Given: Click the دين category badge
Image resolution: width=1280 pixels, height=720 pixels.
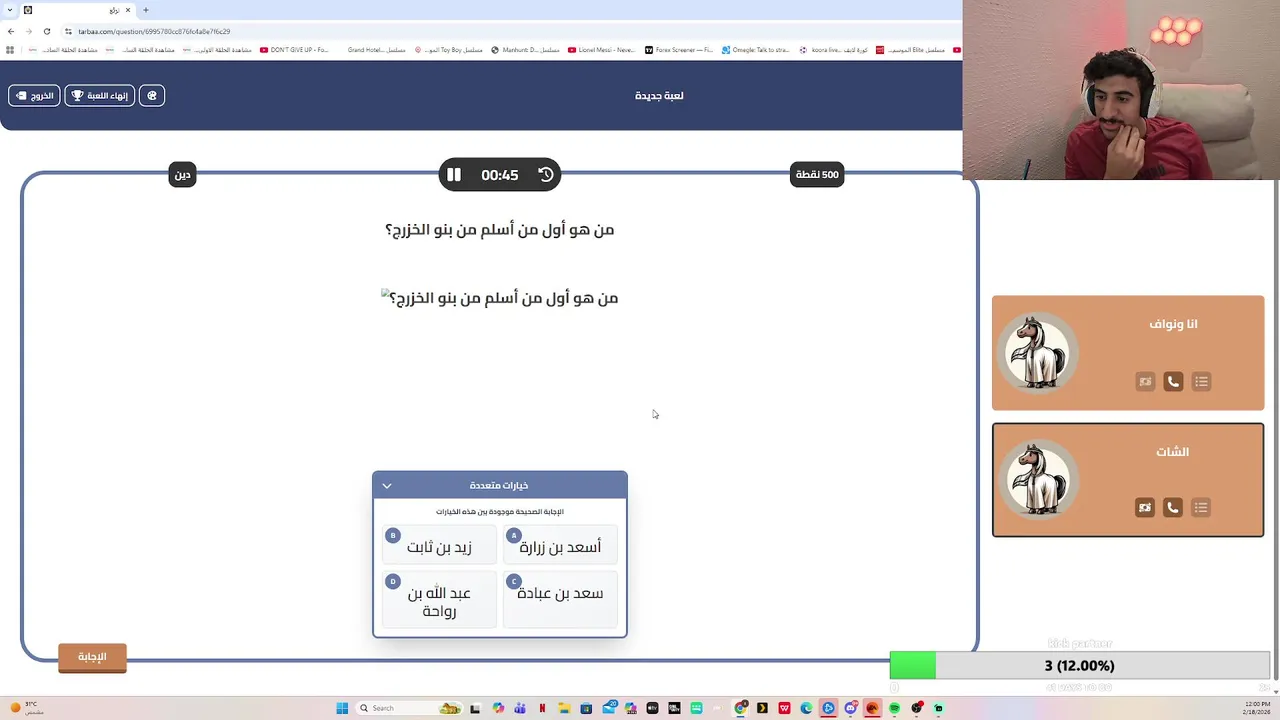Looking at the screenshot, I should click(x=182, y=174).
